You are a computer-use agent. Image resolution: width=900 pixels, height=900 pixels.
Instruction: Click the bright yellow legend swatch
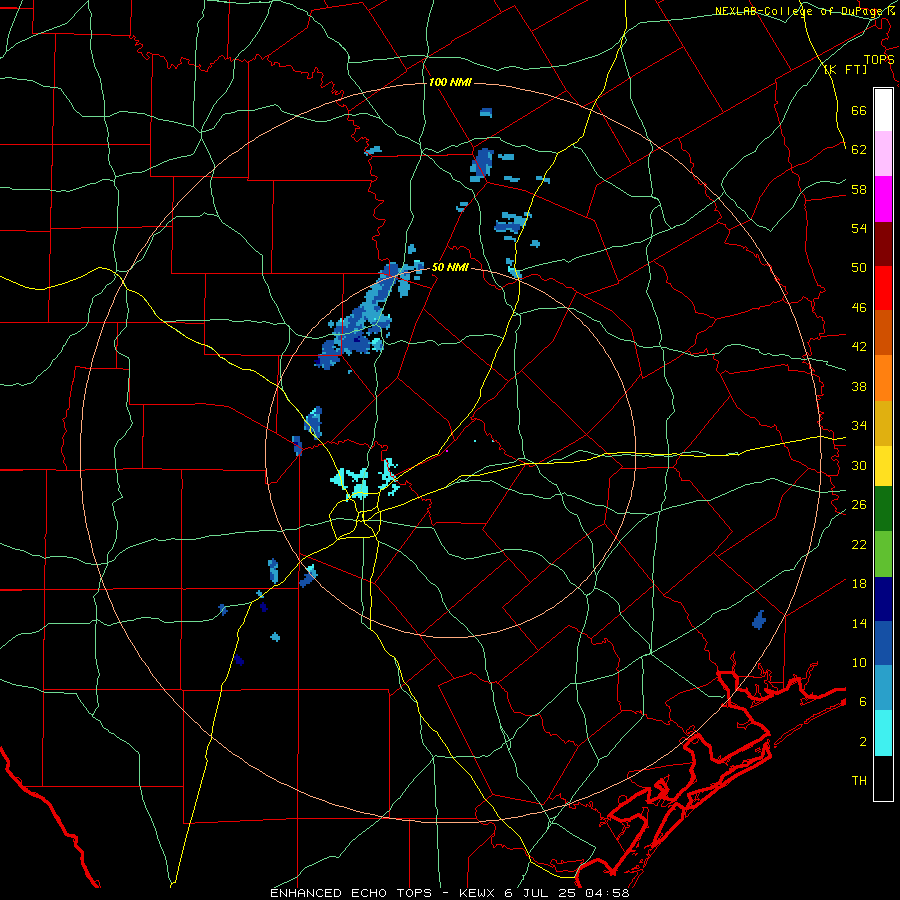click(883, 465)
